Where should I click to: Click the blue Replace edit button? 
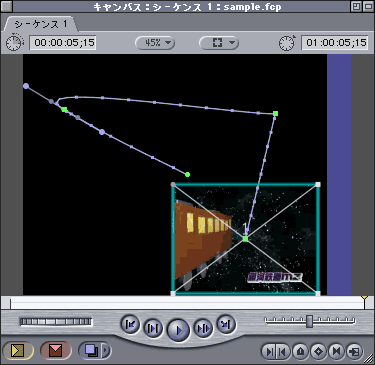[x=91, y=350]
